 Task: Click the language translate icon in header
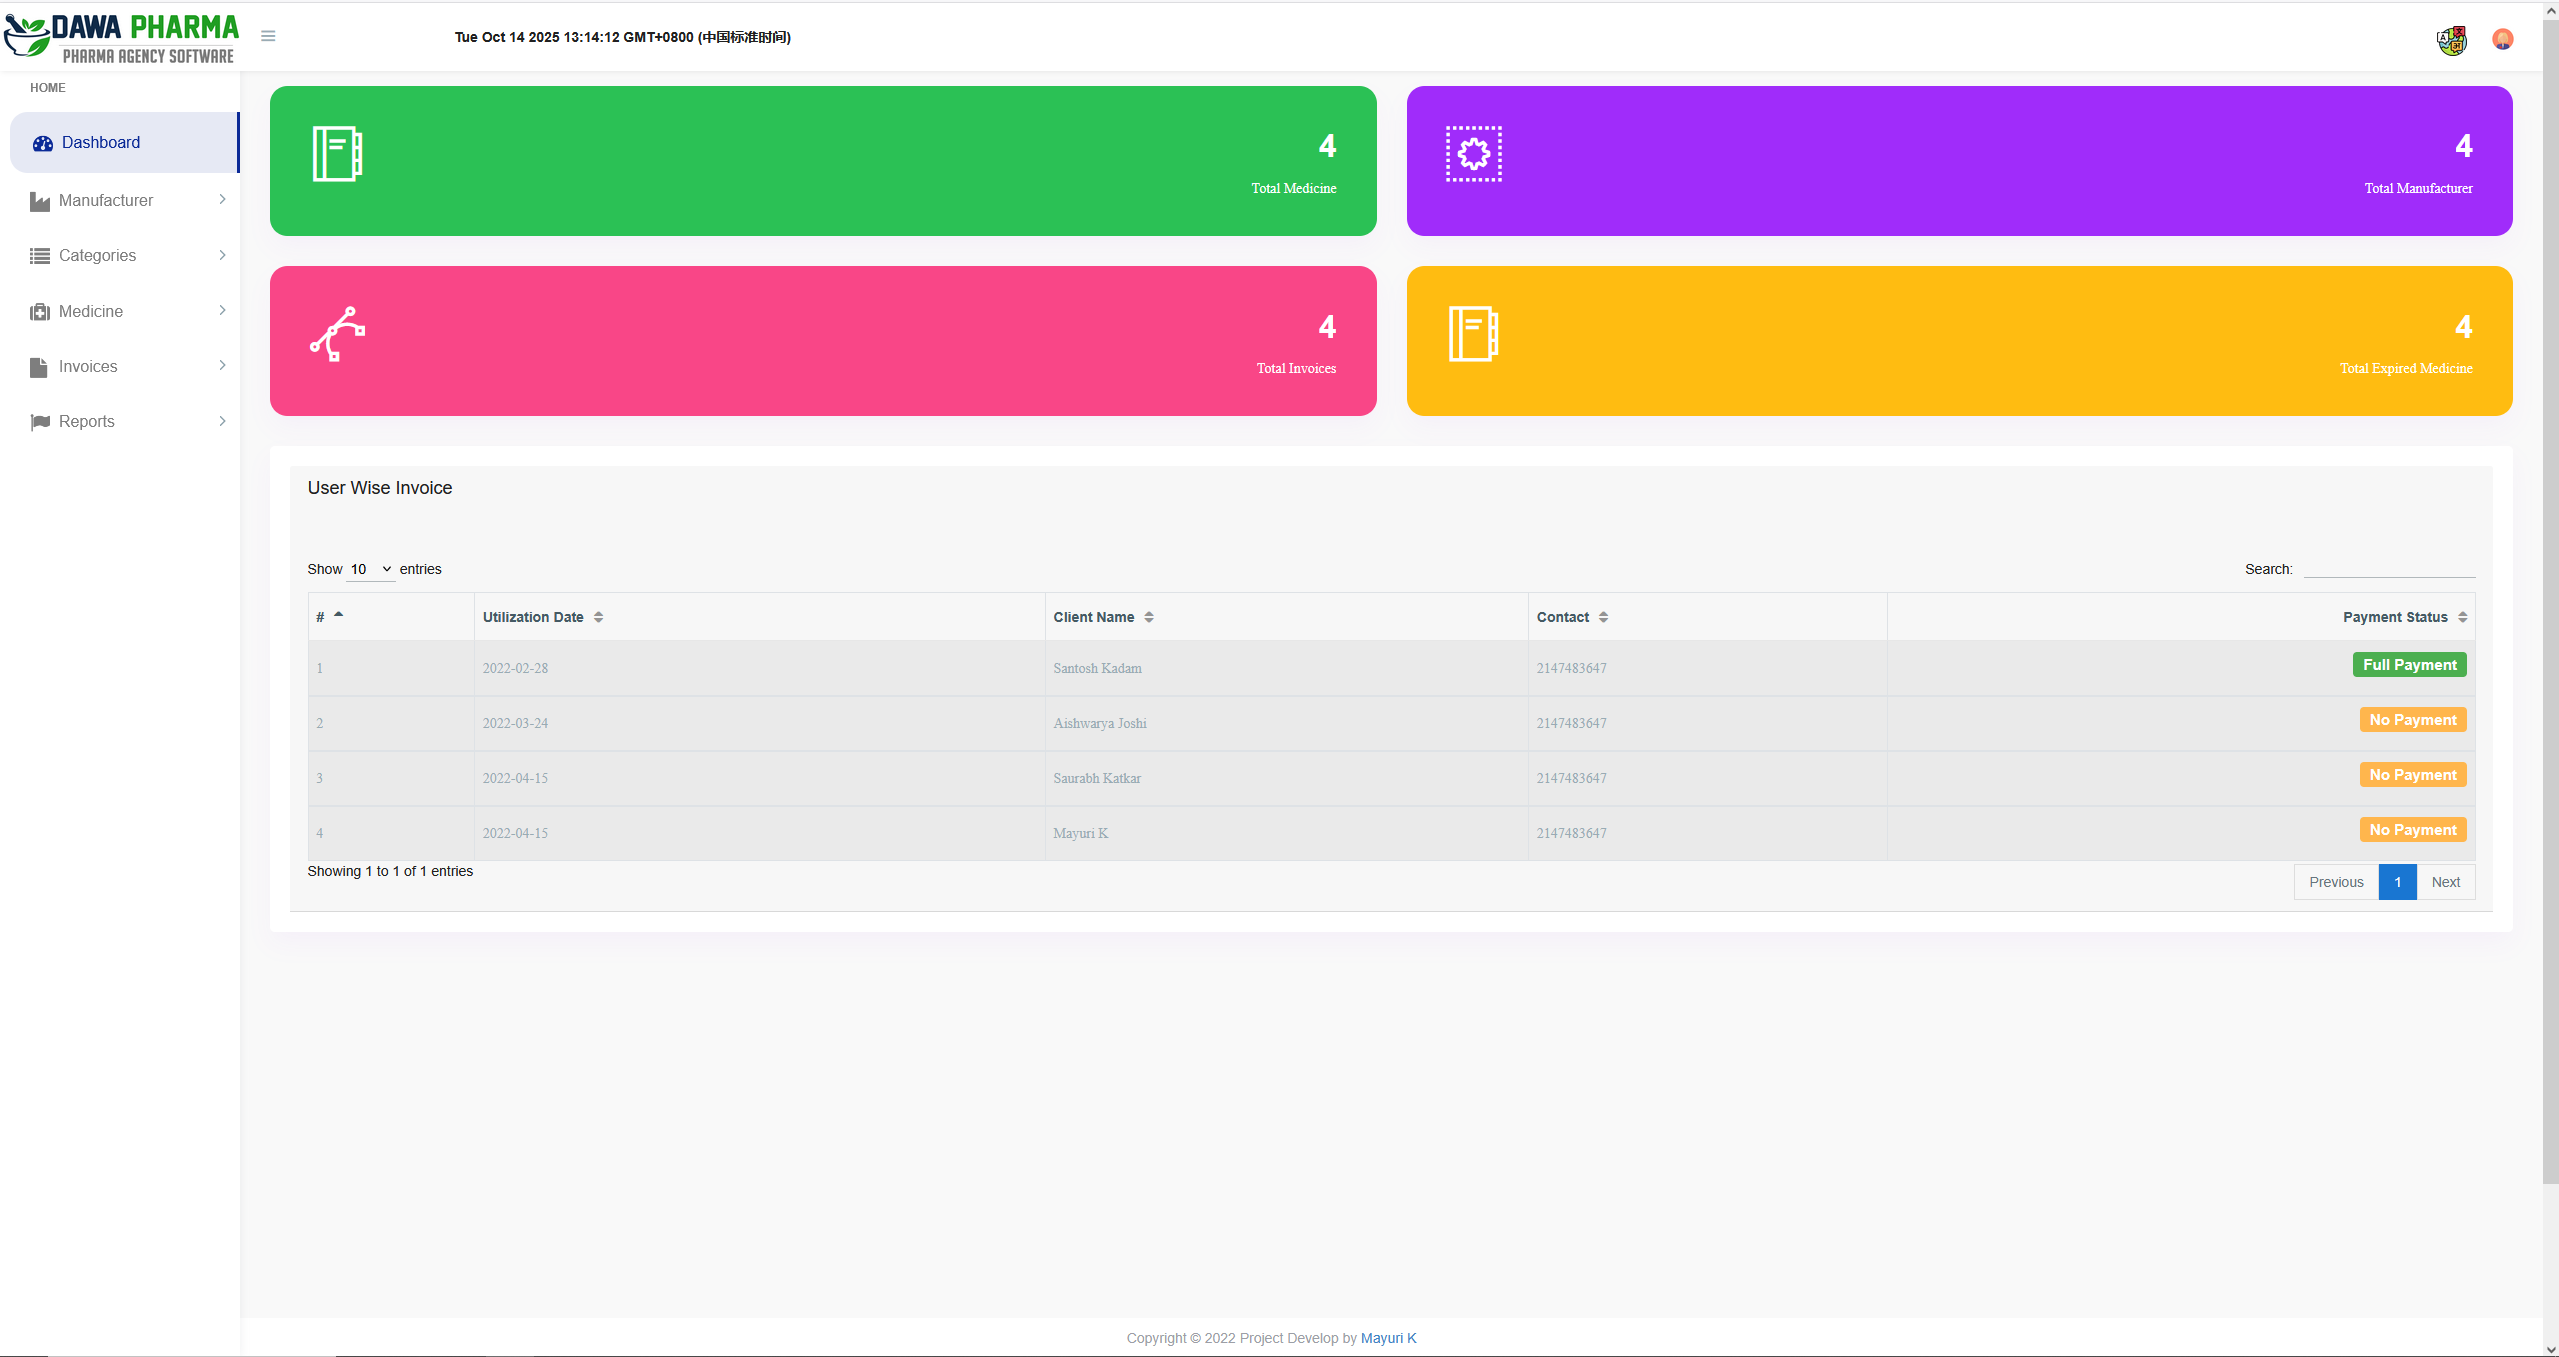click(x=2451, y=40)
